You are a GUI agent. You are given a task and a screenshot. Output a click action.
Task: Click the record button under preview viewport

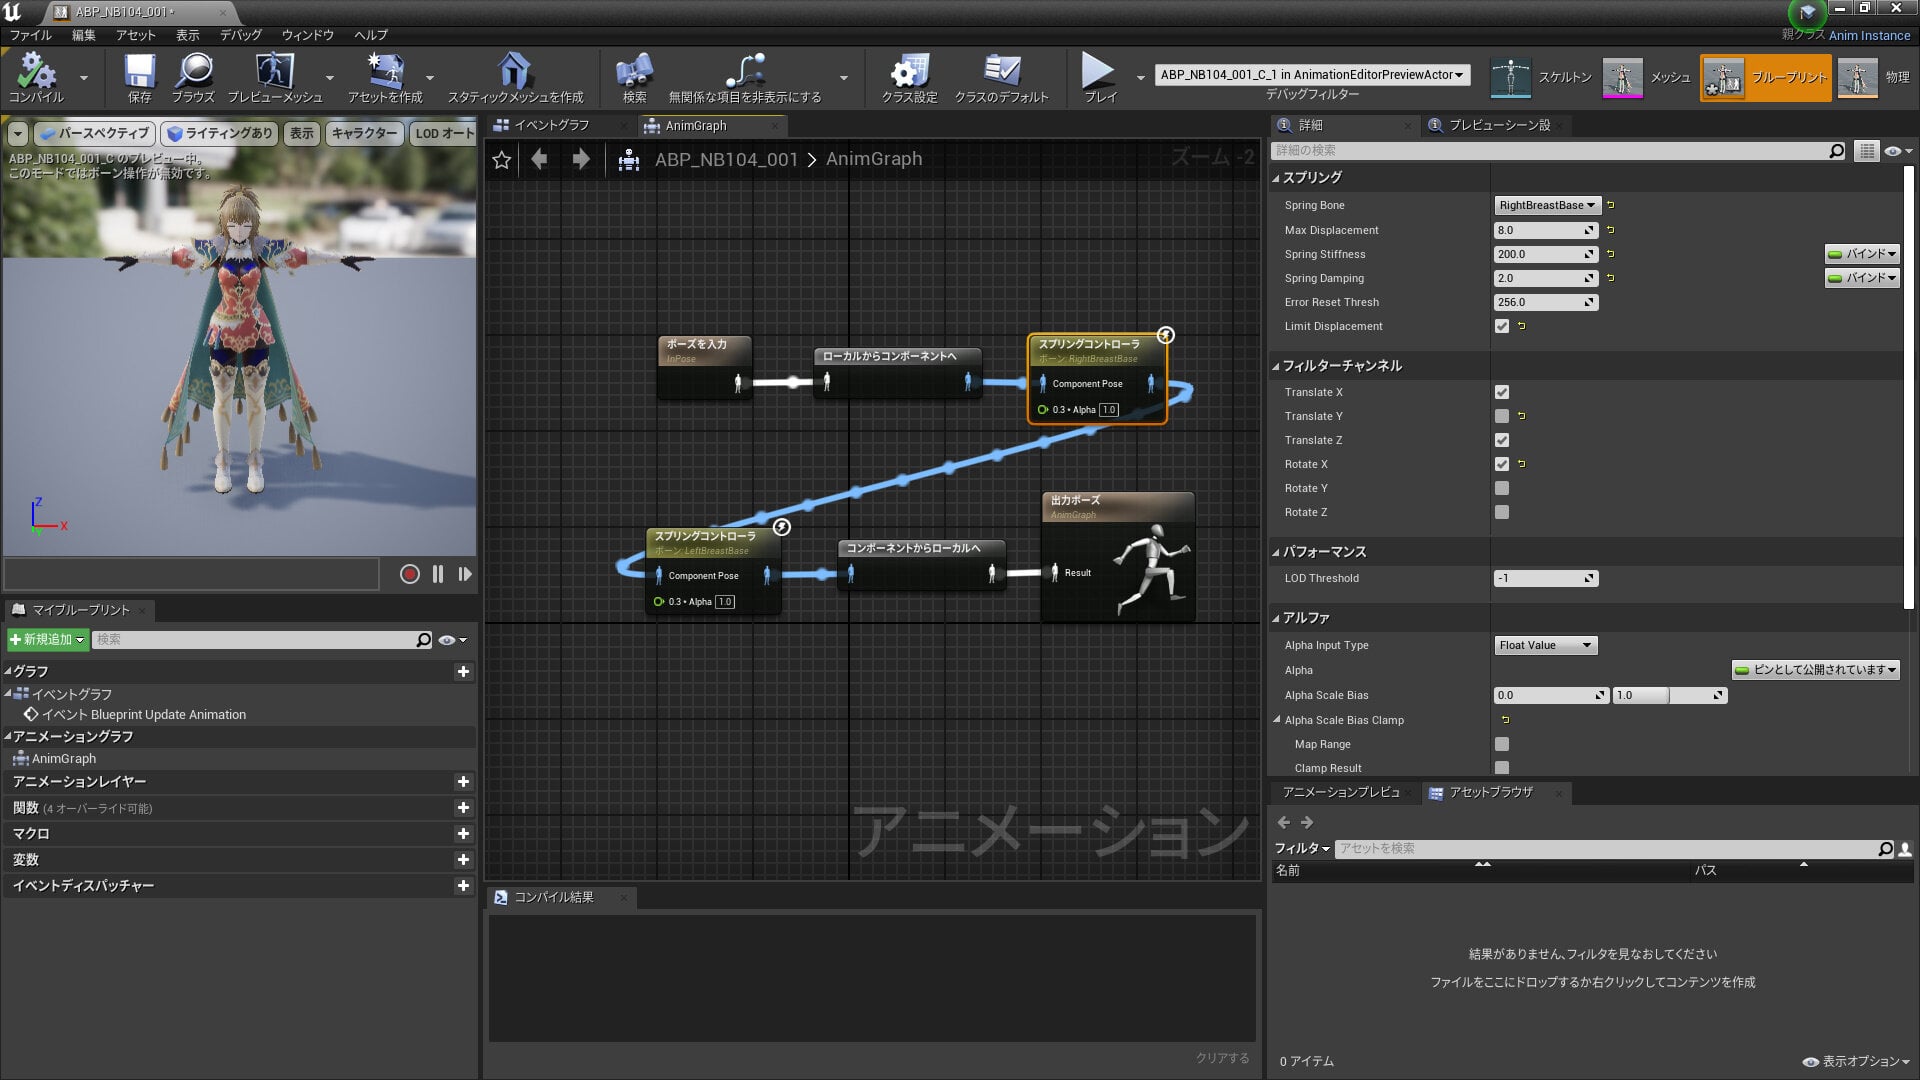click(x=409, y=574)
